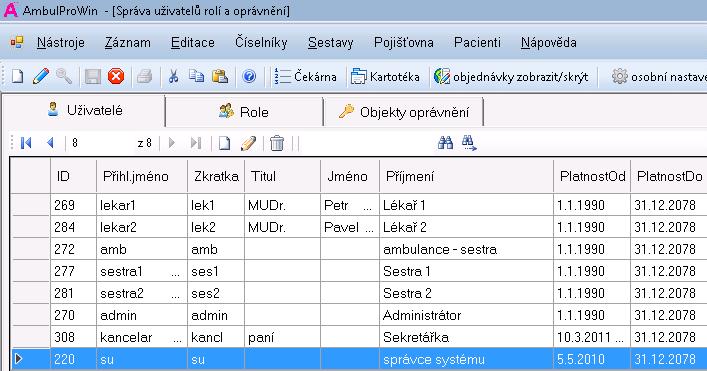Click the AmbulProWin title bar logo
Screen dimensions: 707x371
[10, 10]
